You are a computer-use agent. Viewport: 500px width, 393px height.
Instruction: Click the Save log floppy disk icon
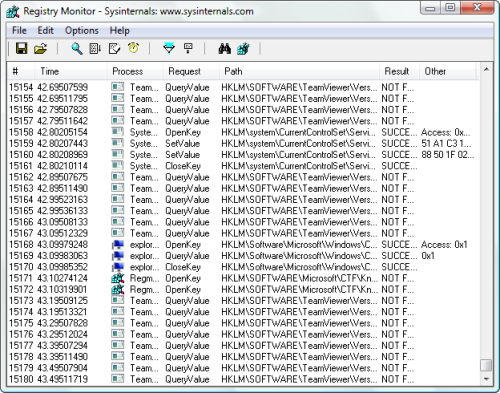pyautogui.click(x=22, y=49)
